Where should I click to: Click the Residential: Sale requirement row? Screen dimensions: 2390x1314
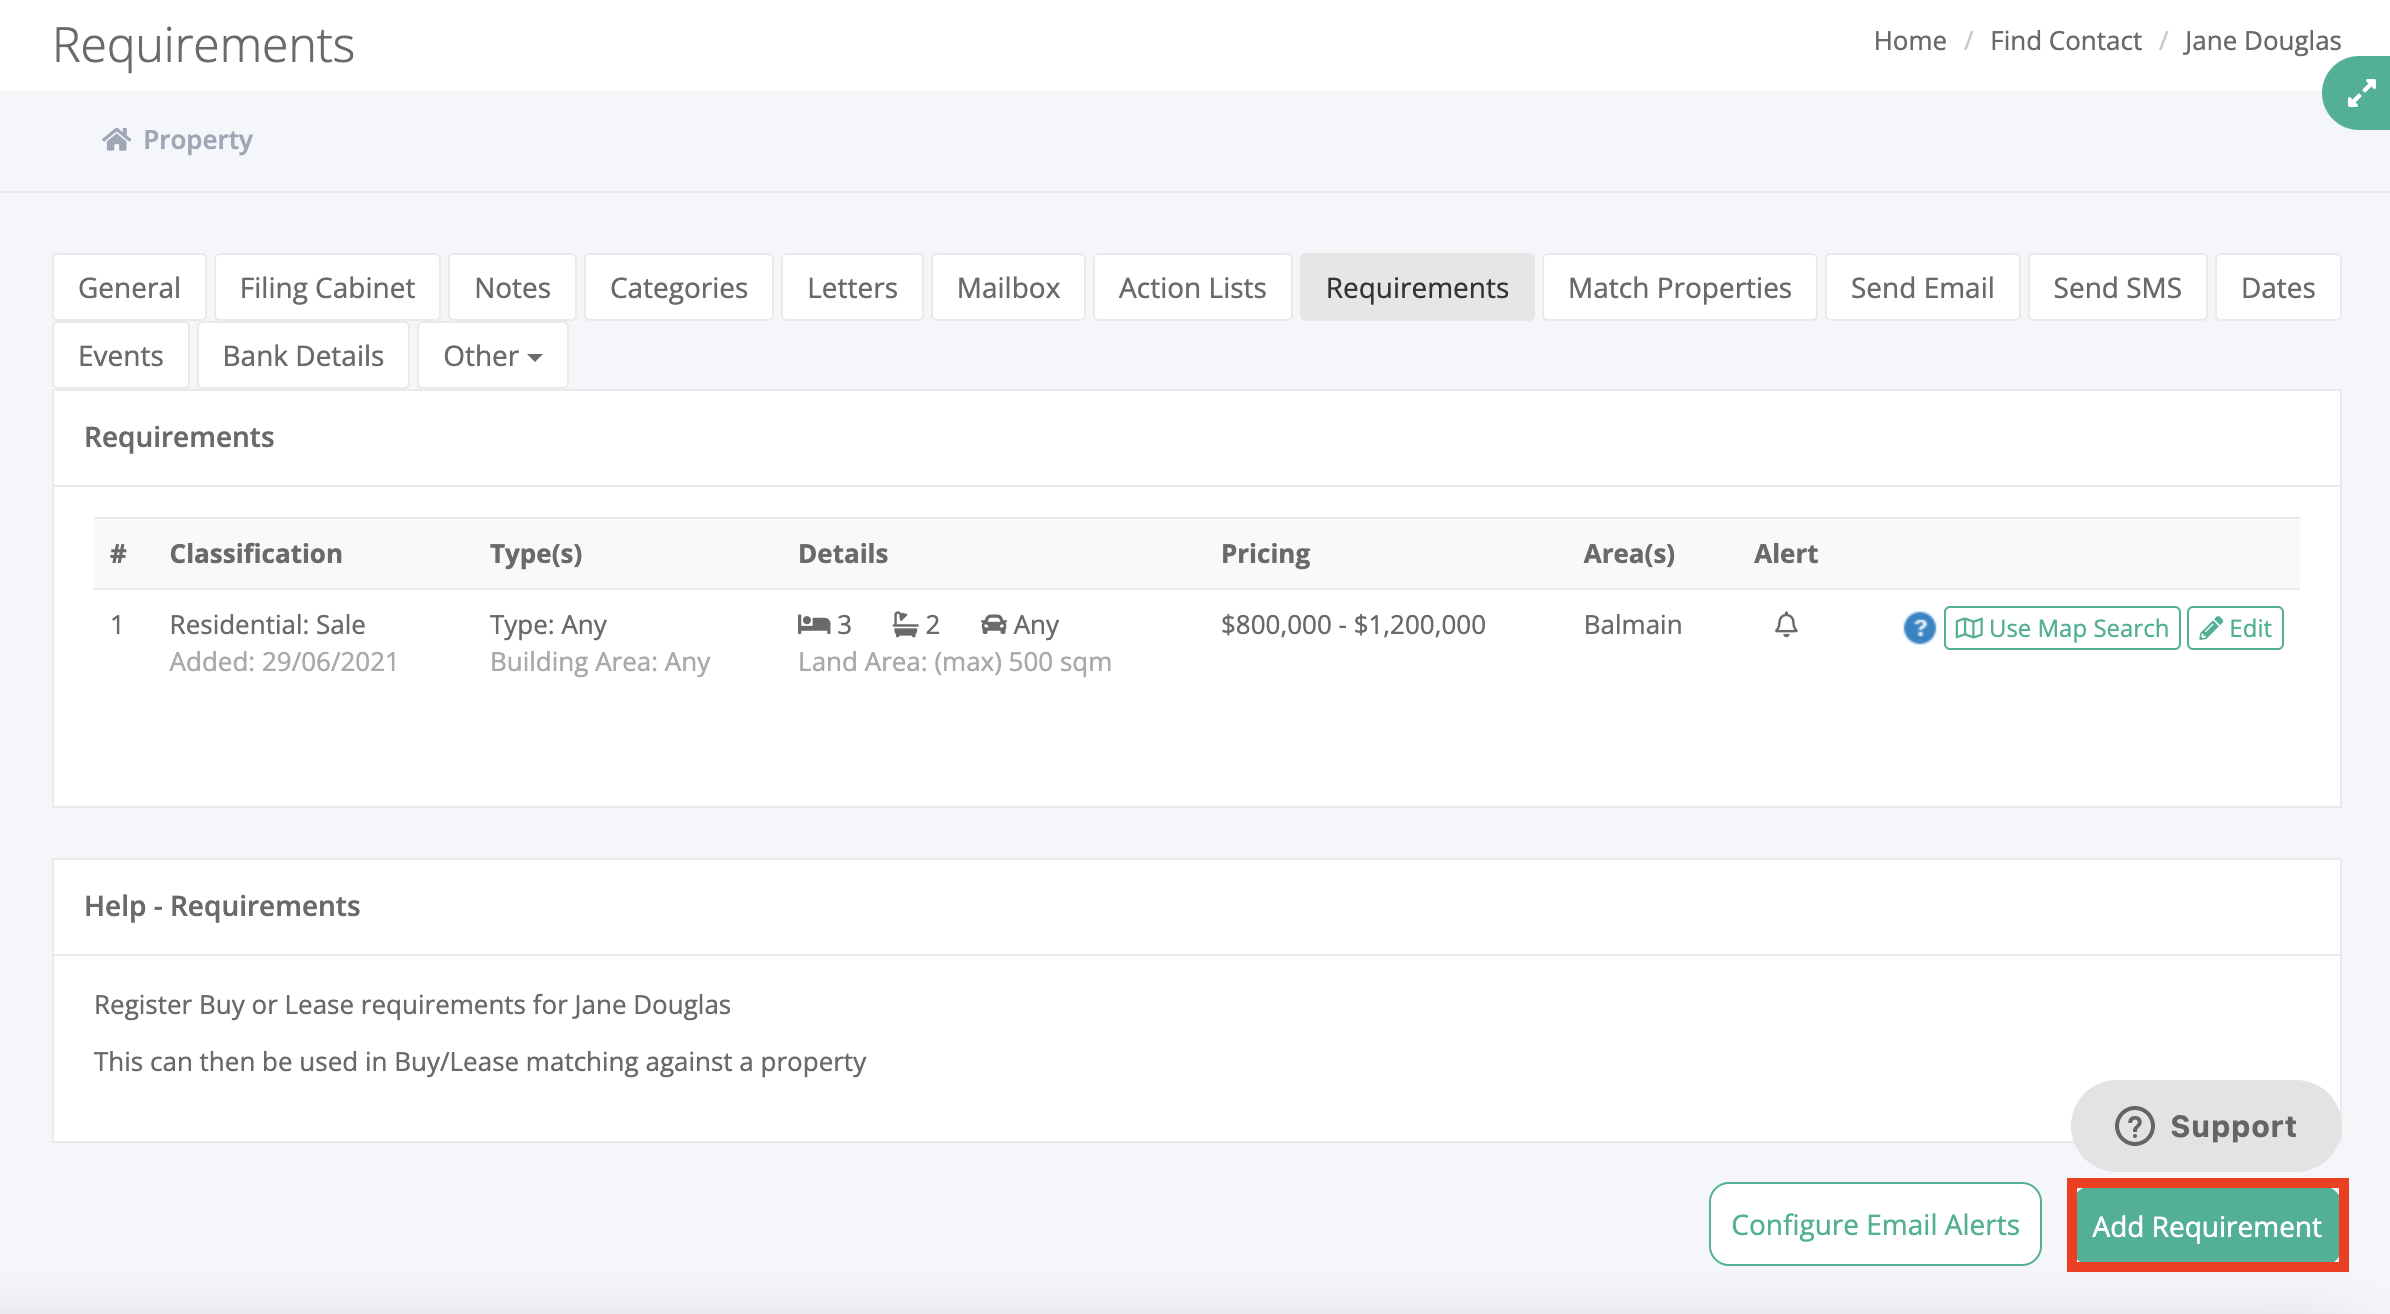pos(267,625)
